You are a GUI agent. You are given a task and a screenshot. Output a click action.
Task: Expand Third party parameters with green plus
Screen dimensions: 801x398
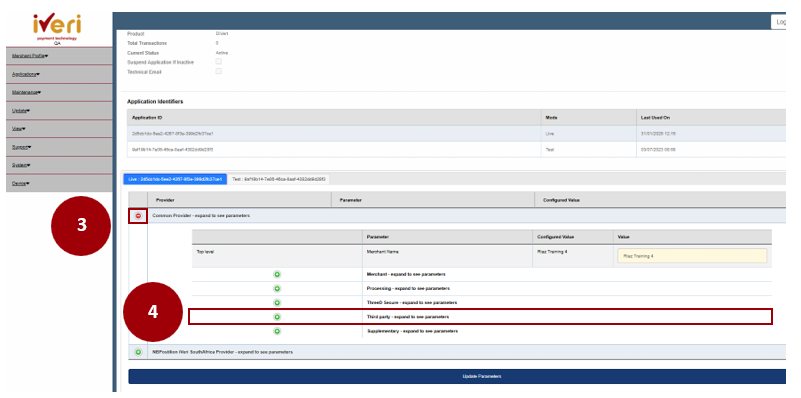coord(277,317)
